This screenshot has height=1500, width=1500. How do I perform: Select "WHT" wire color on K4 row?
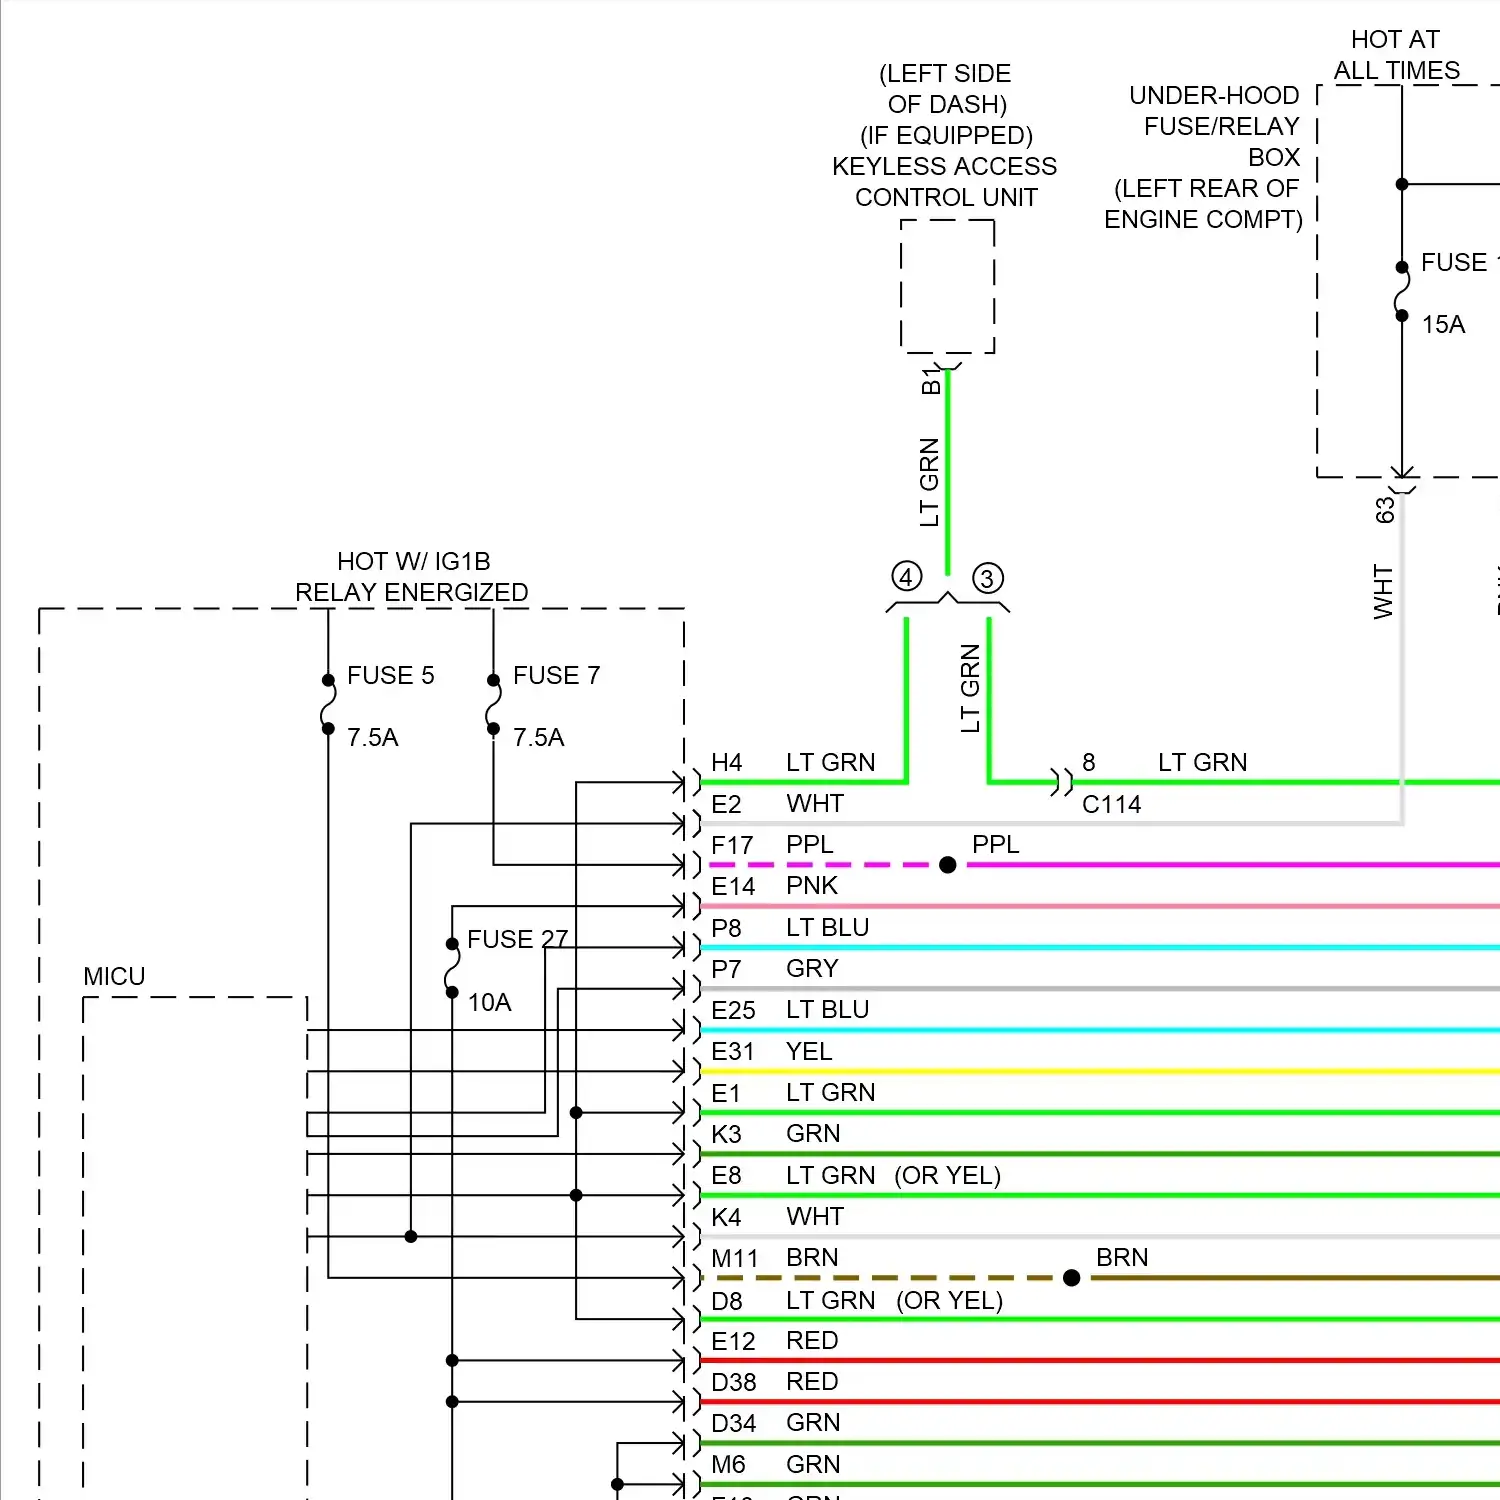814,1217
